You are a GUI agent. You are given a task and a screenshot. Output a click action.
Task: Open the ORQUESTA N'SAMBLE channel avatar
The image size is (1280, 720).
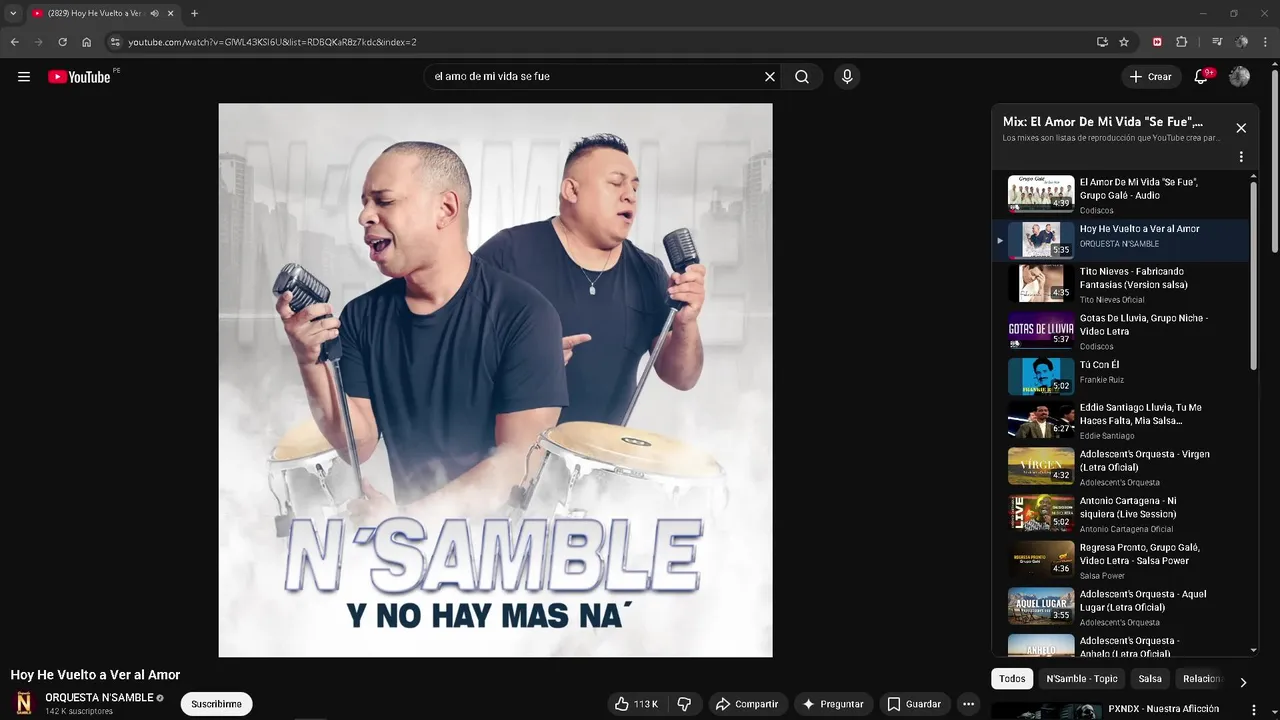24,703
